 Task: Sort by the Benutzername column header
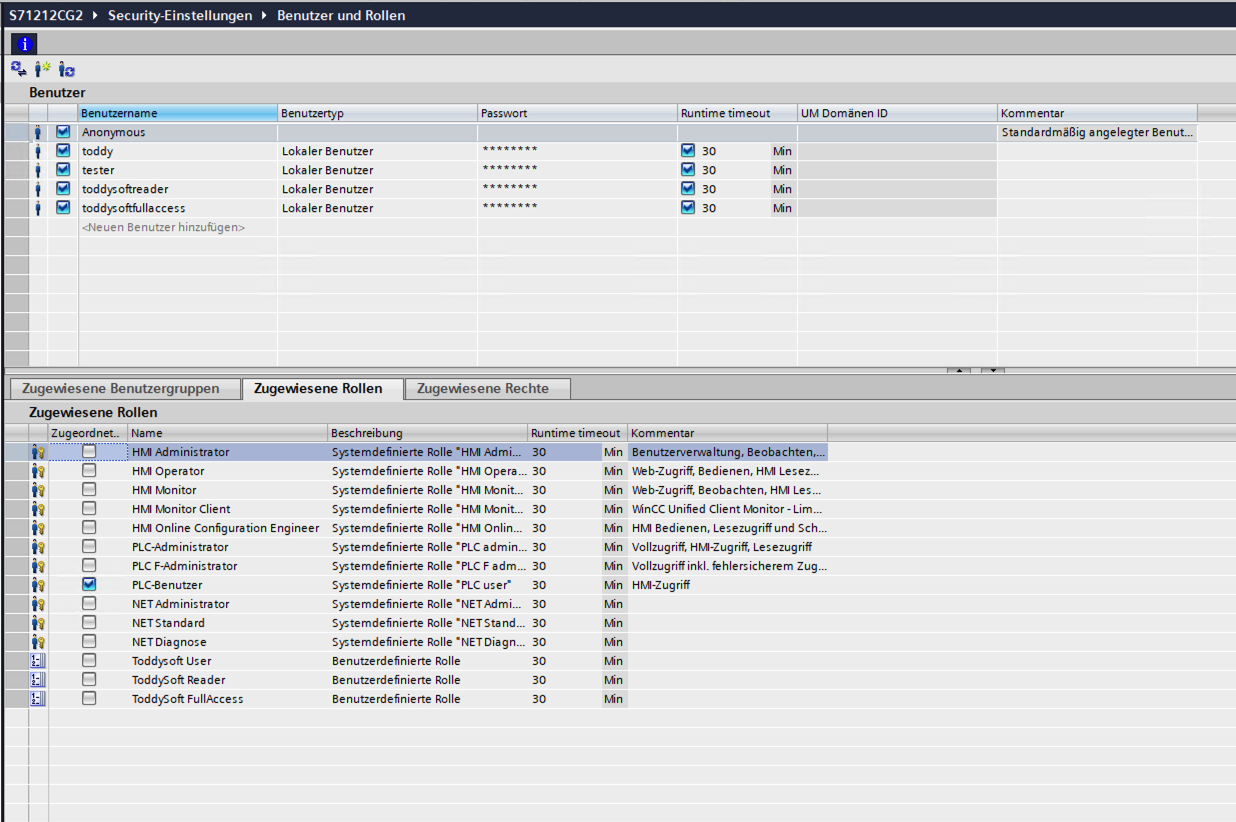(178, 113)
